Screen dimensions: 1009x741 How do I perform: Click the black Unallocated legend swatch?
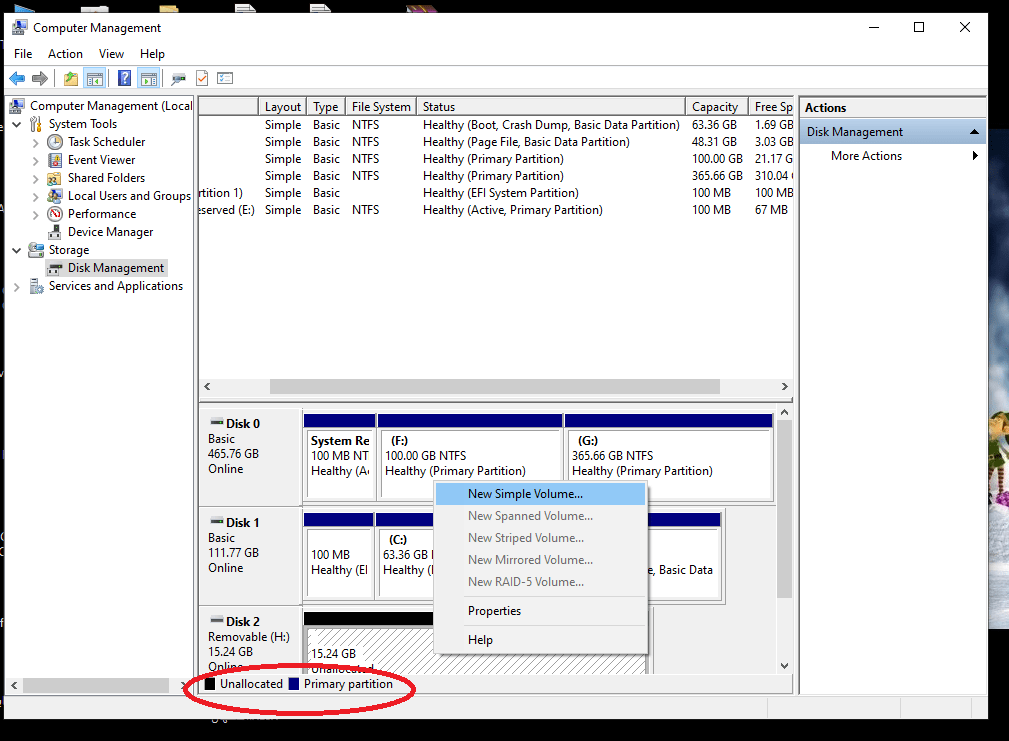tap(210, 684)
